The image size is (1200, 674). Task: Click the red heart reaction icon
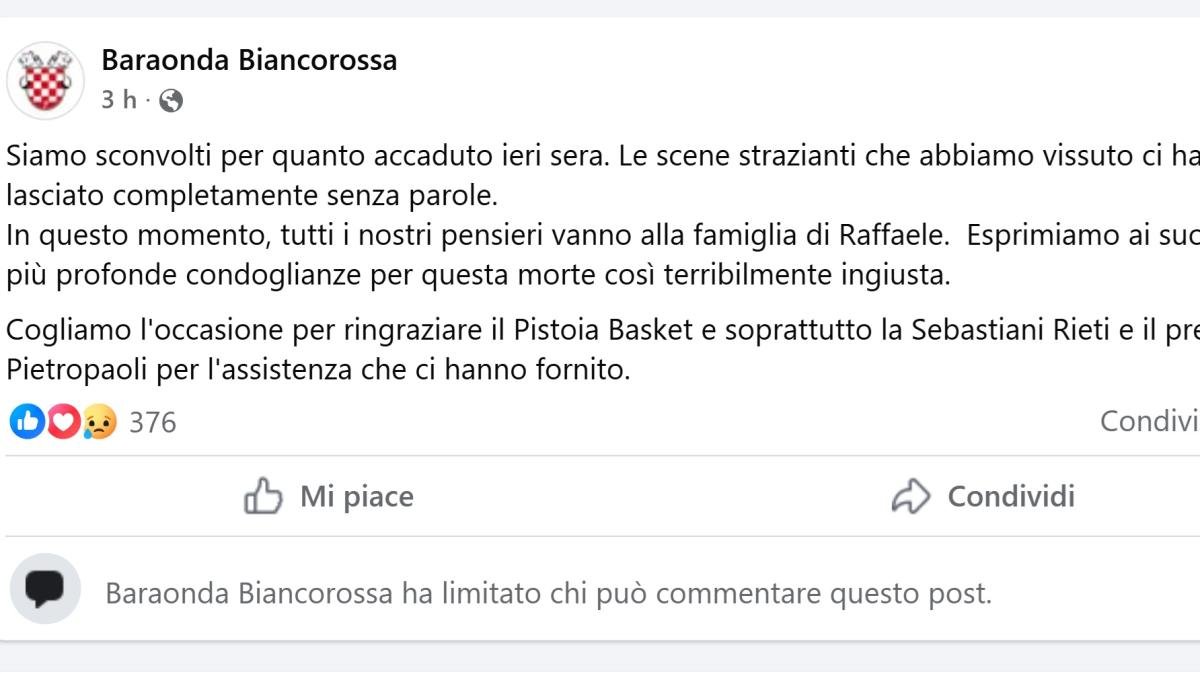[63, 422]
